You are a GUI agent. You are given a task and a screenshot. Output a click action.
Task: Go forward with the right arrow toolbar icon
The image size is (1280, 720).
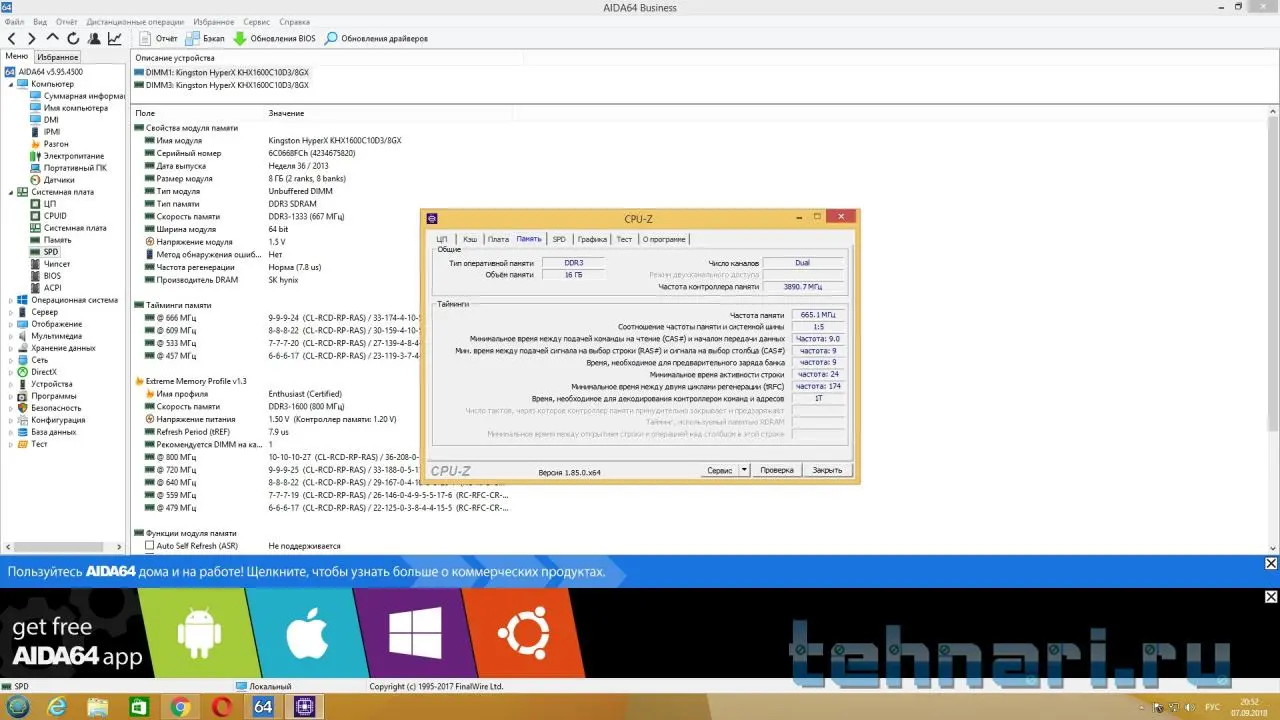tap(32, 39)
